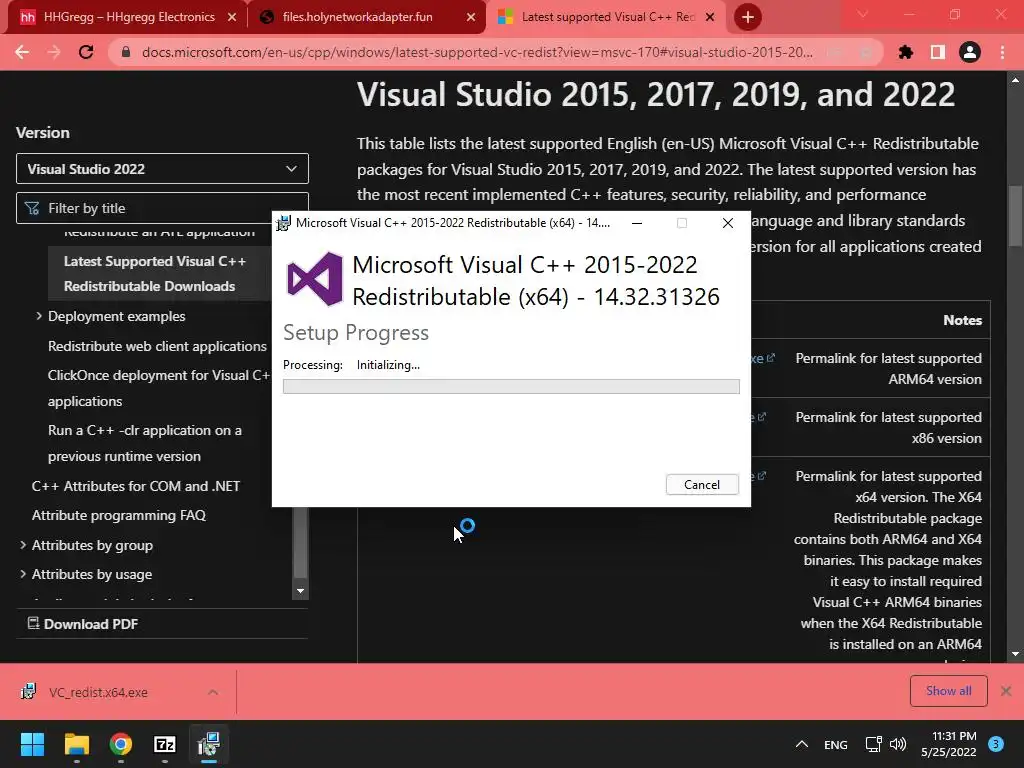Open the Windows Start menu
The height and width of the screenshot is (768, 1024).
(33, 744)
